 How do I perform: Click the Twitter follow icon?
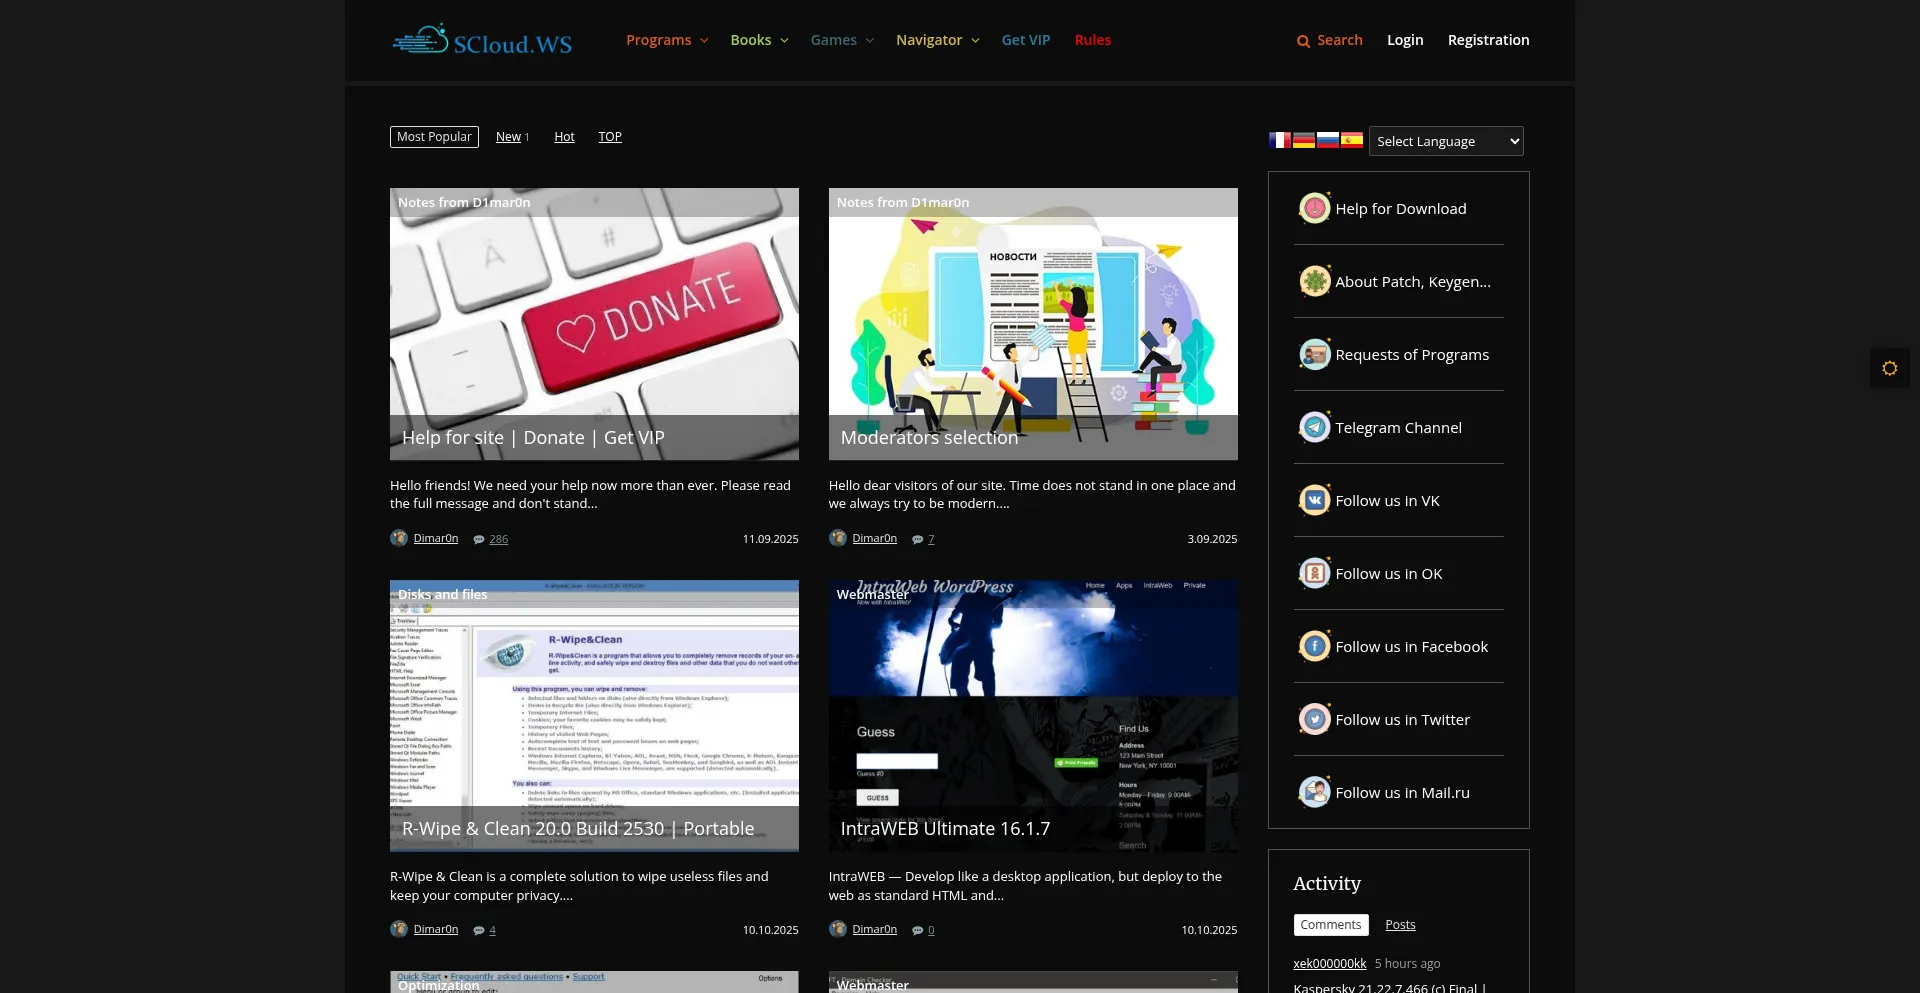1314,720
